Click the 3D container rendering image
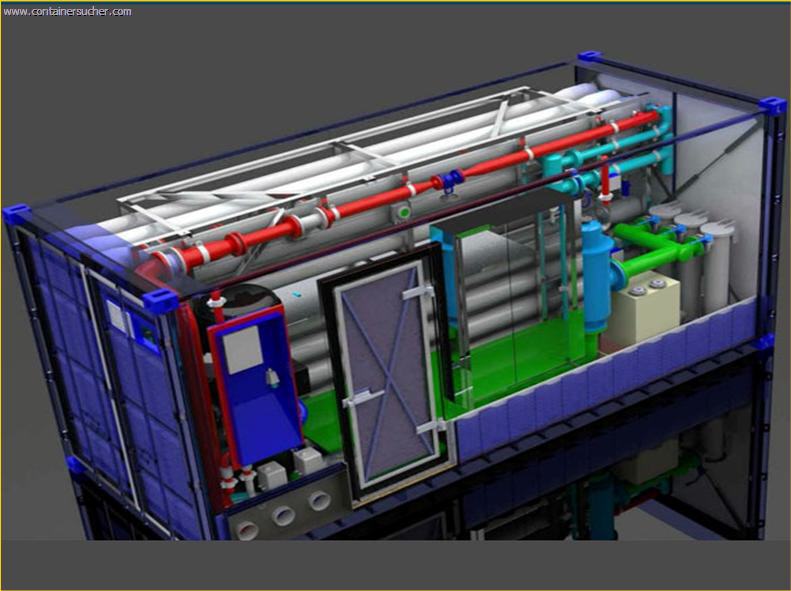The image size is (791, 591). [x=396, y=296]
